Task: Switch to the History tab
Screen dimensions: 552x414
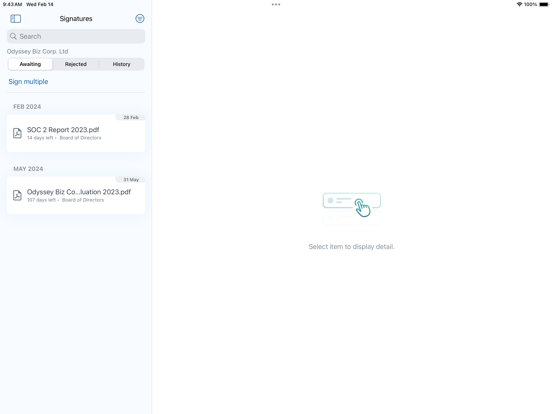Action: 121,64
